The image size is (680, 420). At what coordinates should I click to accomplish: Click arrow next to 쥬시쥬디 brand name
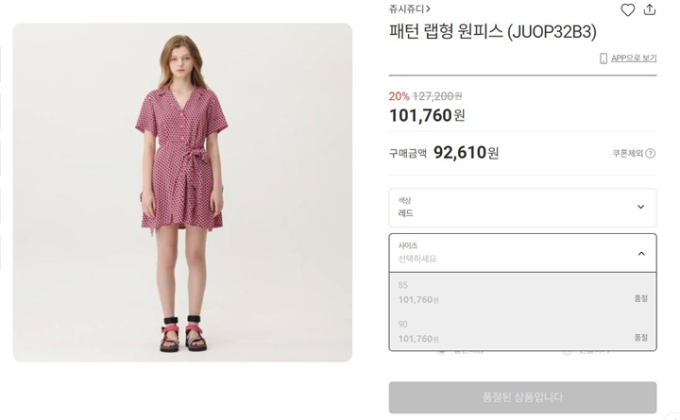tap(428, 9)
